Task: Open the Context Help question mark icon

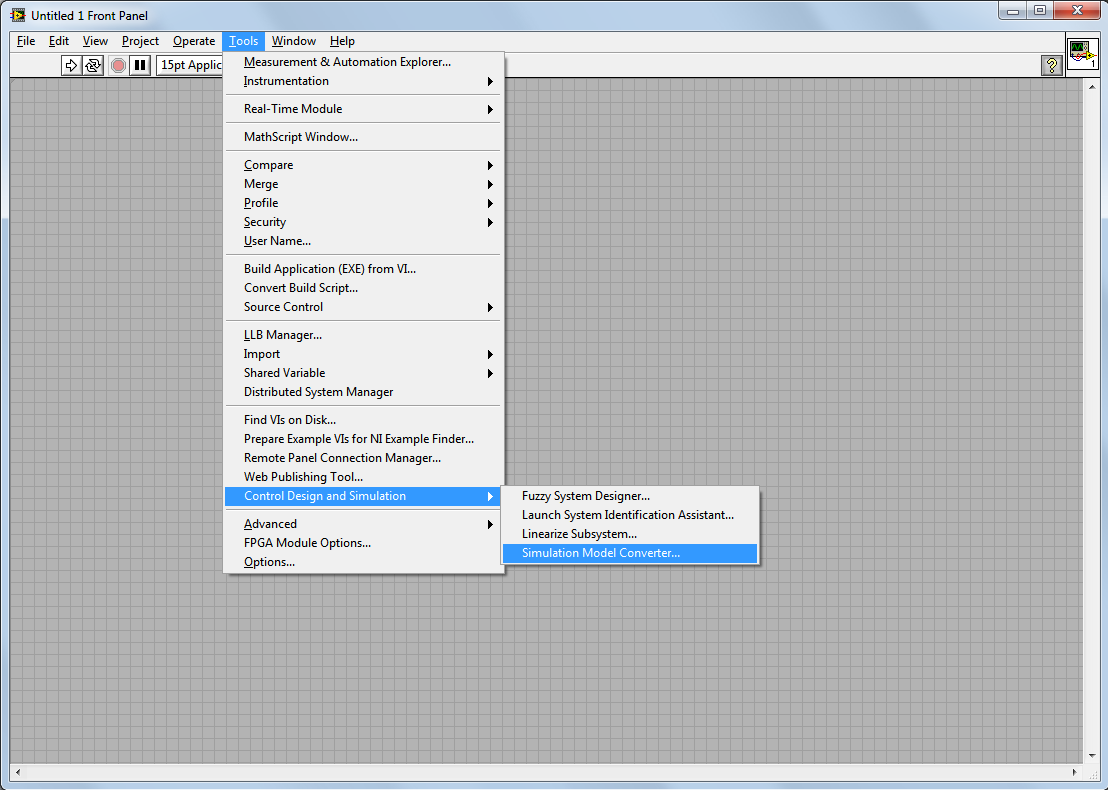Action: click(1051, 65)
